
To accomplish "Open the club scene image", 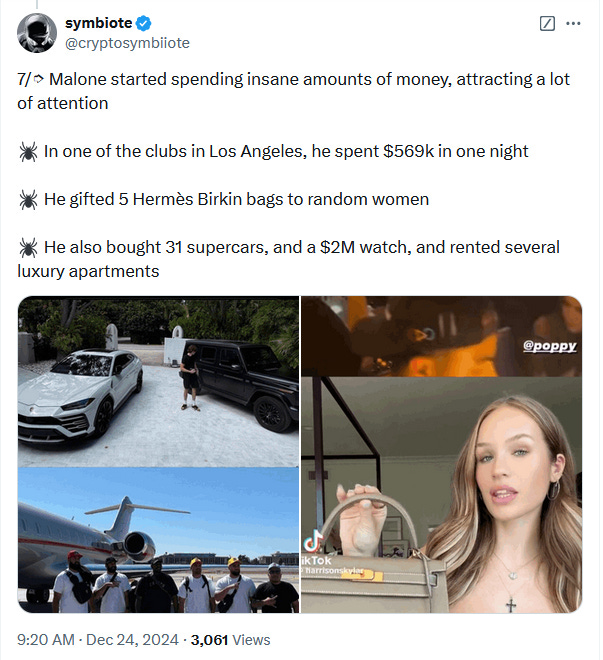I will pos(441,336).
